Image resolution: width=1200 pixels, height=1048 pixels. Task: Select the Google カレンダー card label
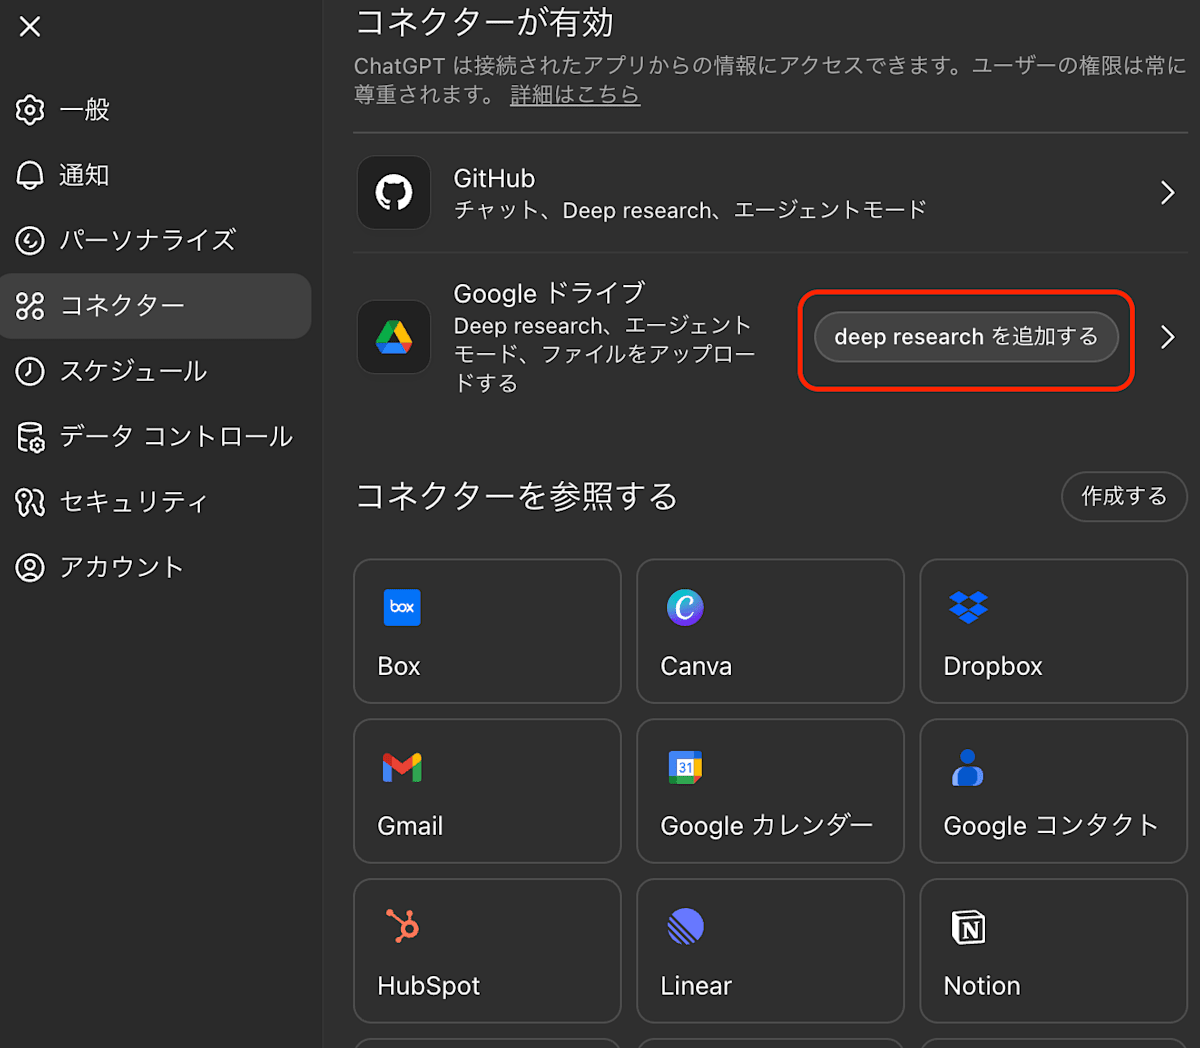pos(767,826)
